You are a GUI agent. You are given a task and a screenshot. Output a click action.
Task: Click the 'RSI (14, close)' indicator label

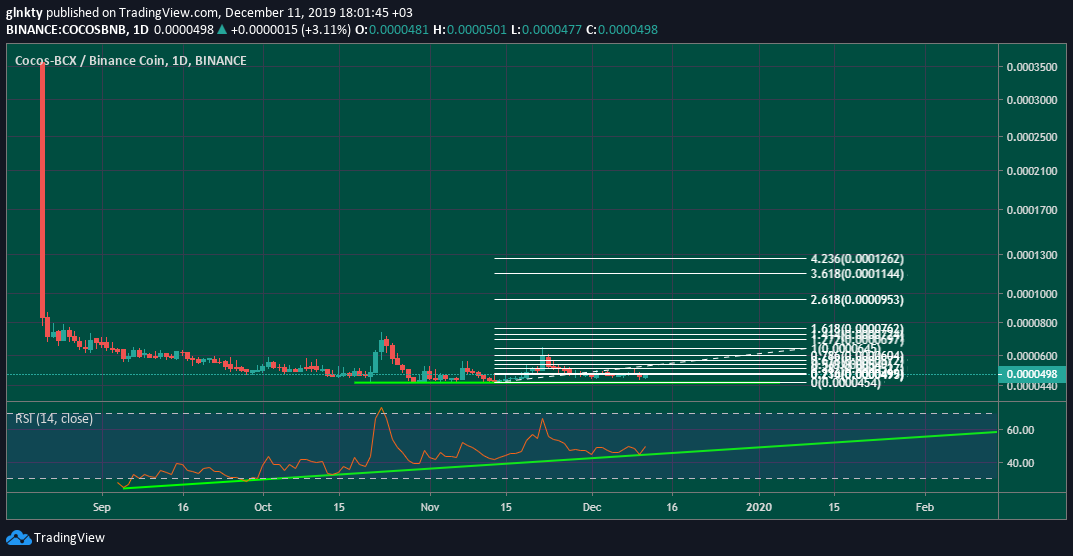(x=54, y=418)
